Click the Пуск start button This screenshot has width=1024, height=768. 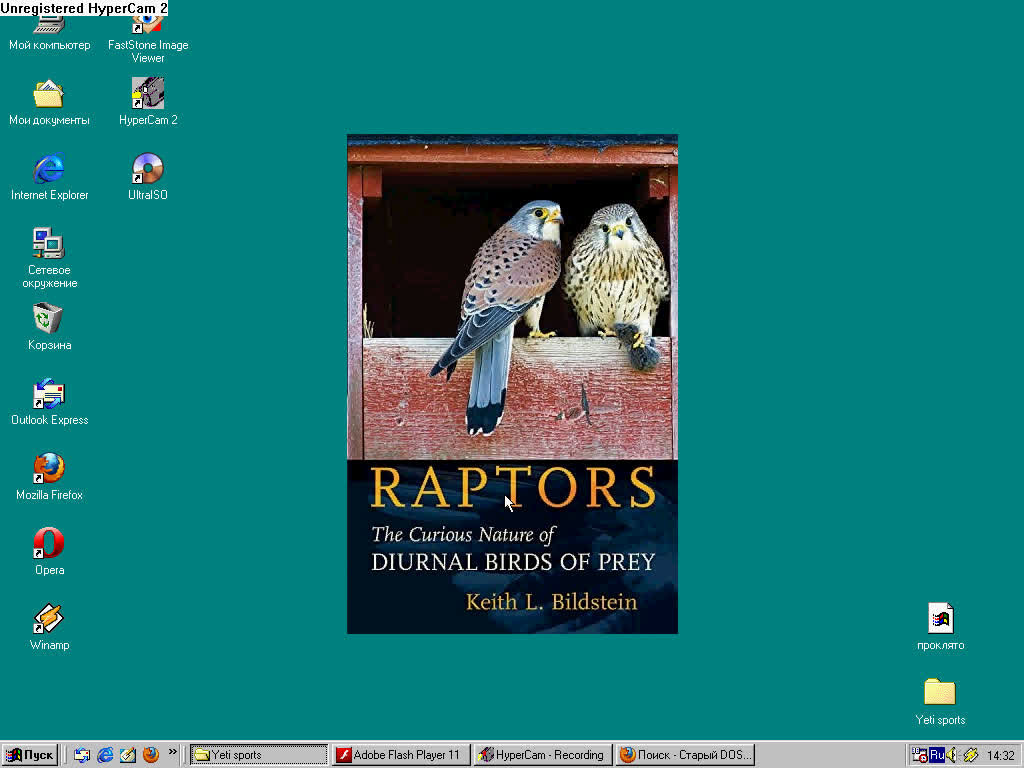coord(31,755)
